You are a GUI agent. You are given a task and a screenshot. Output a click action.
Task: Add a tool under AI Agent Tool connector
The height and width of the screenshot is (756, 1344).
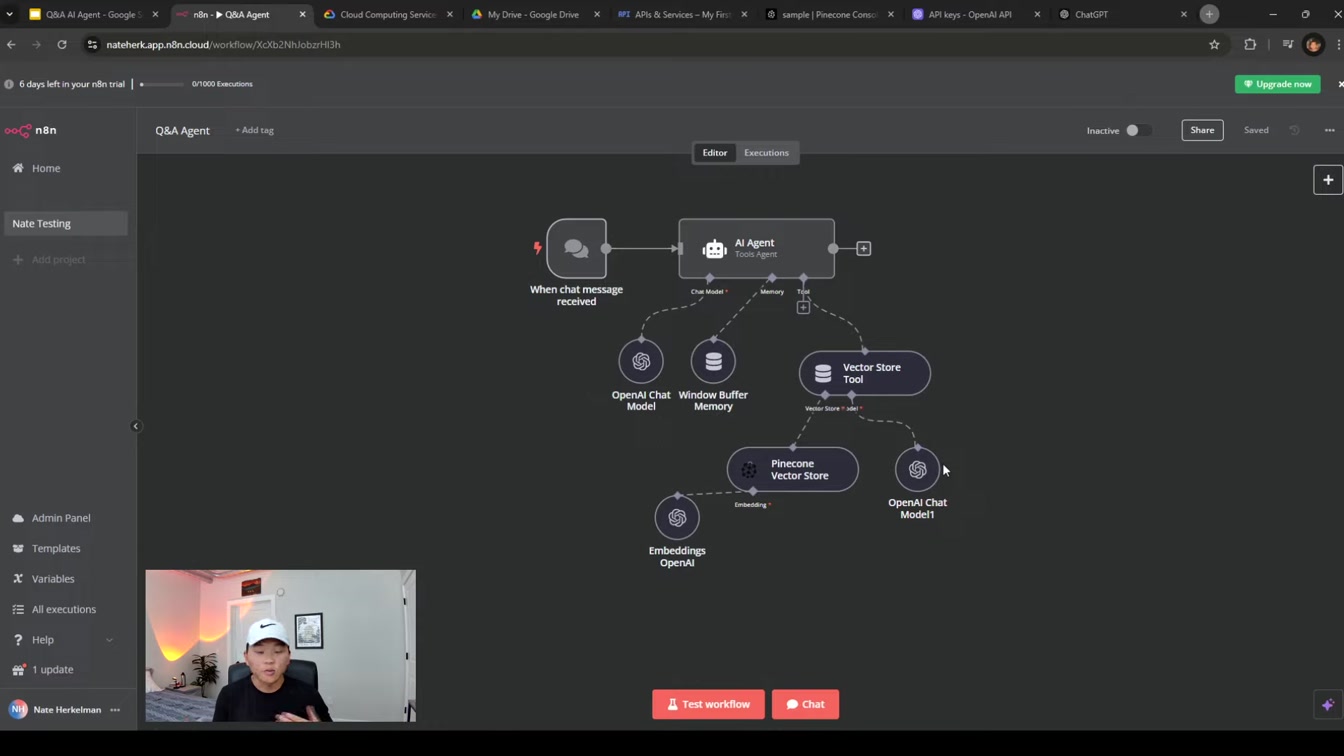803,307
